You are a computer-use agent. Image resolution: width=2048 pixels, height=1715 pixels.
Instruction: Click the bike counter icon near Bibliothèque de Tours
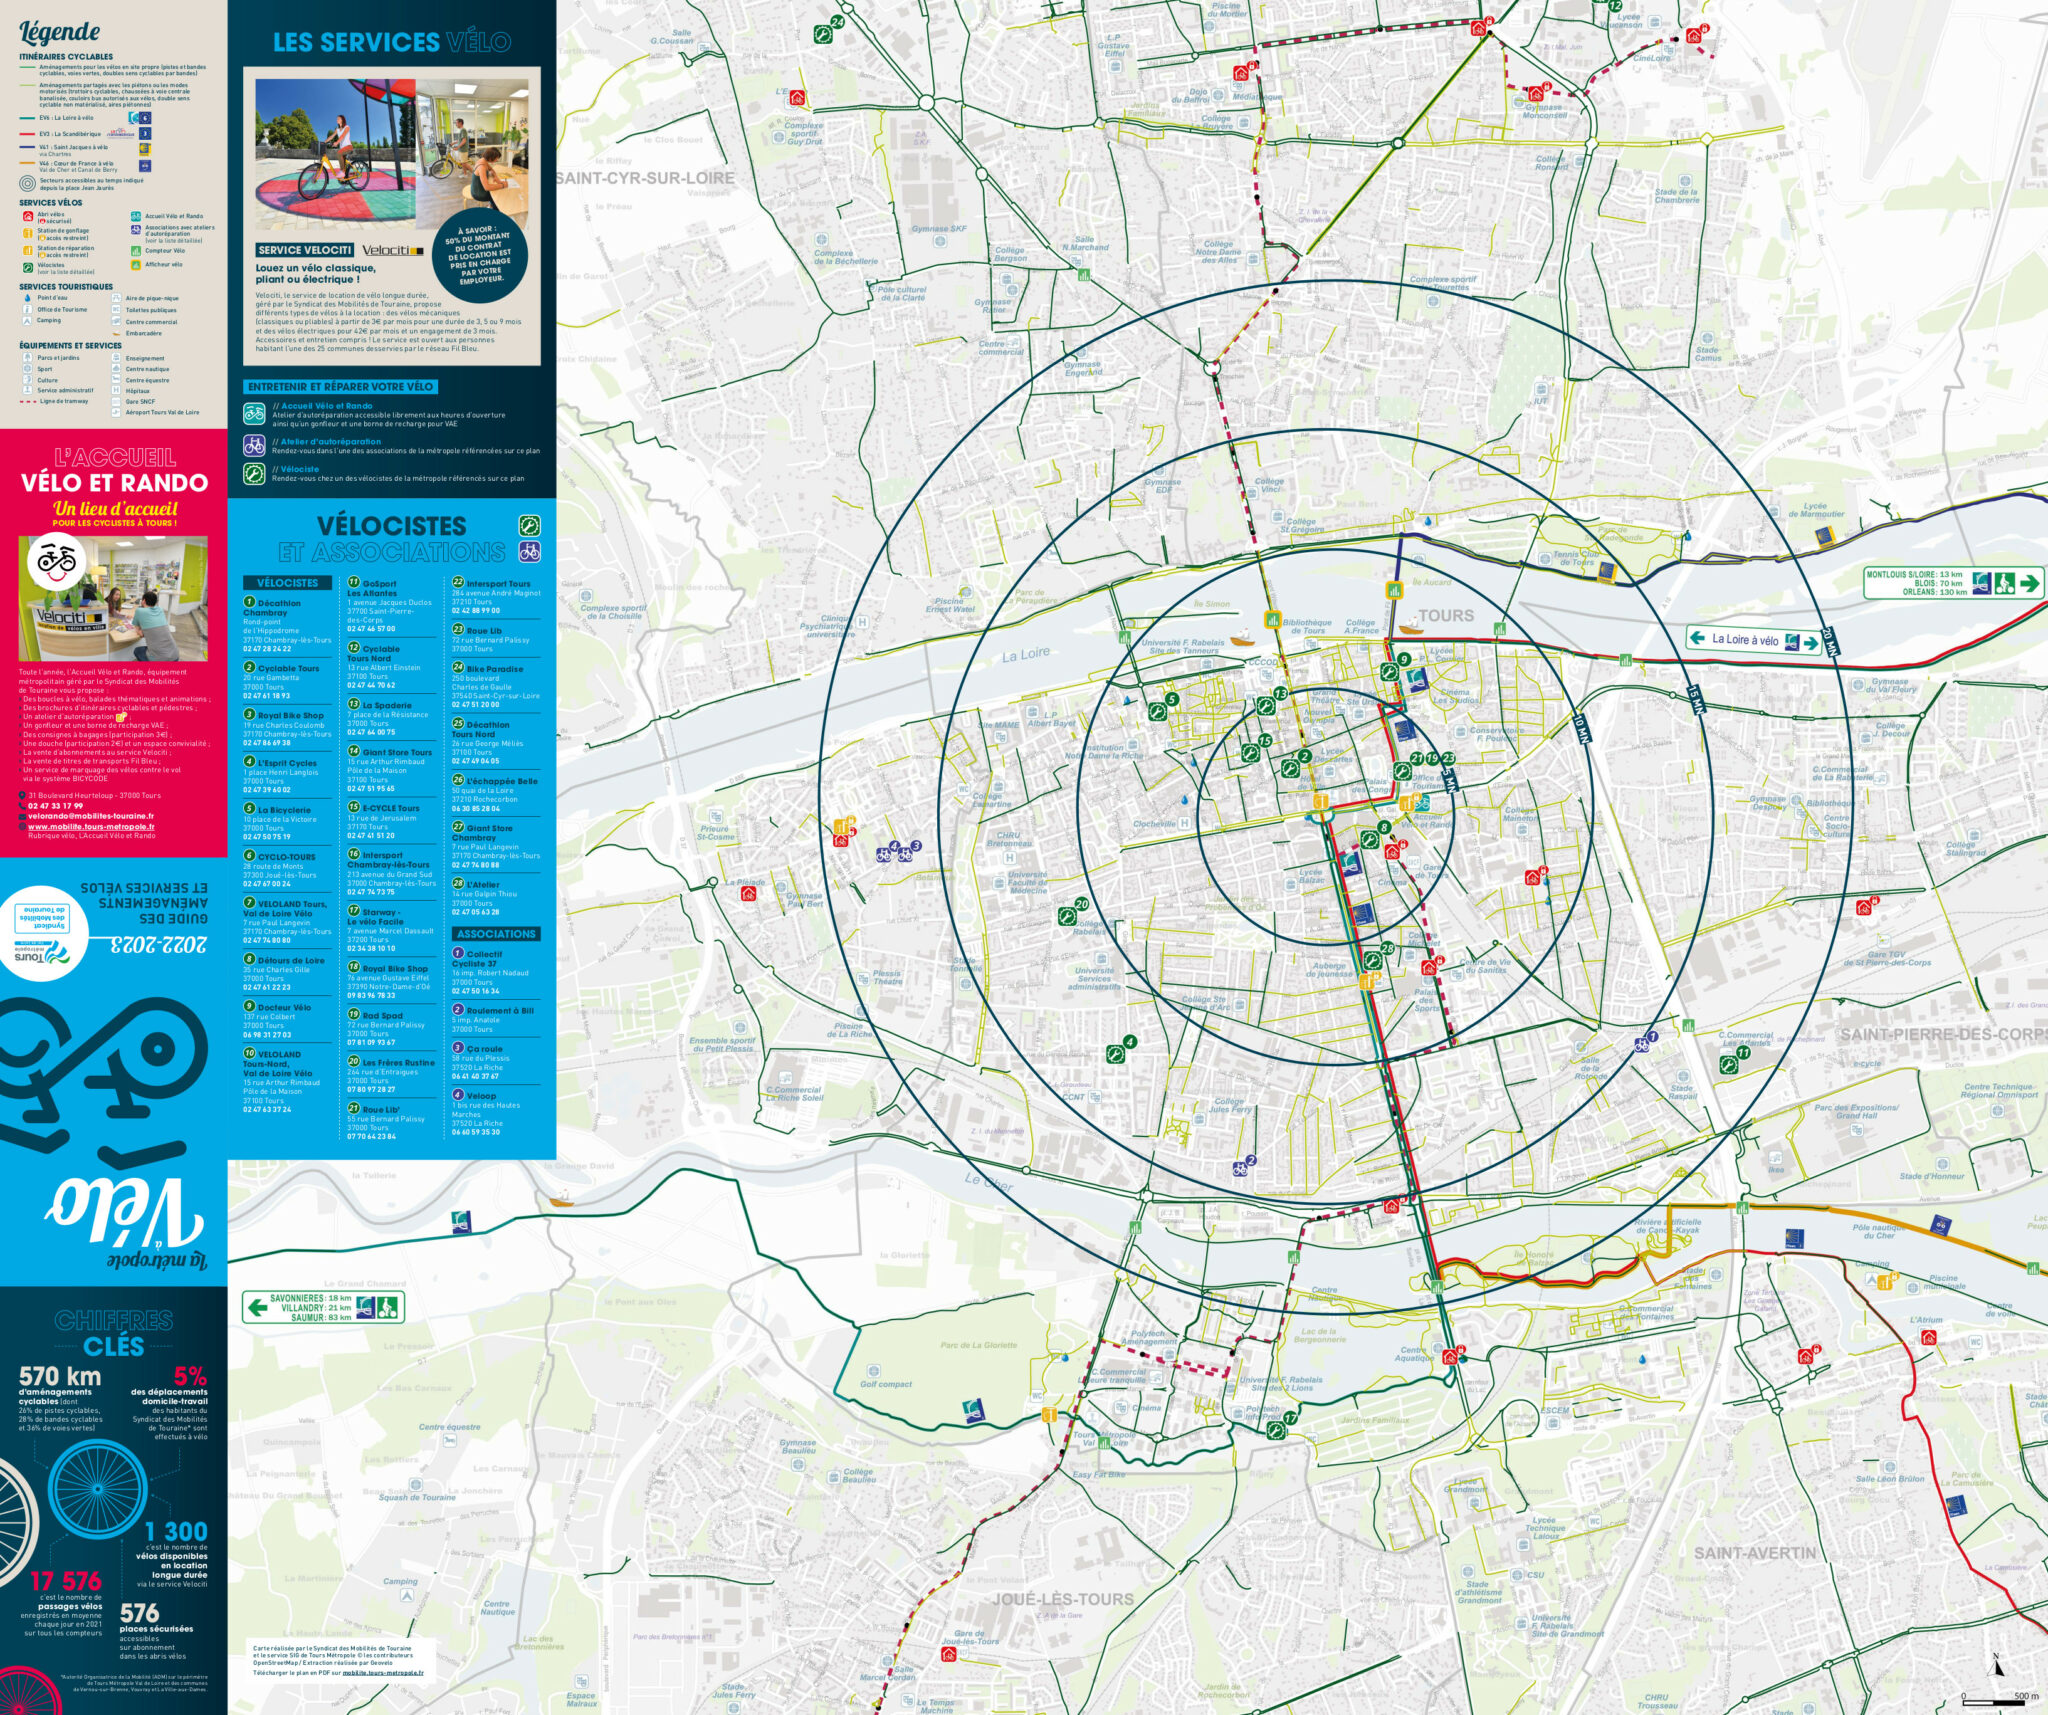pos(1273,619)
